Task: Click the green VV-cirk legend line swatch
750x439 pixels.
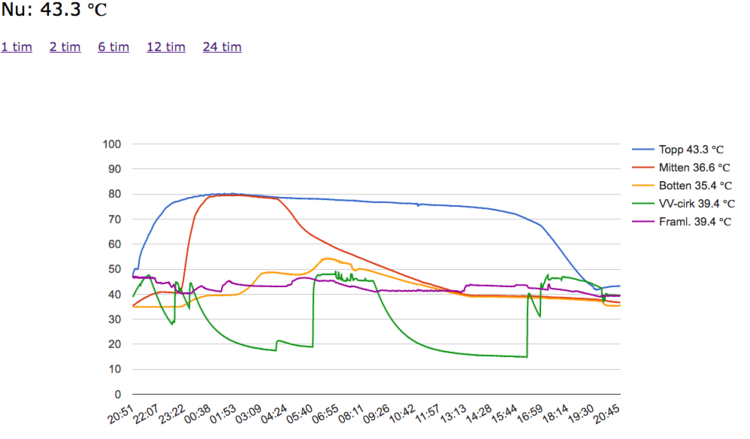Action: tap(639, 203)
